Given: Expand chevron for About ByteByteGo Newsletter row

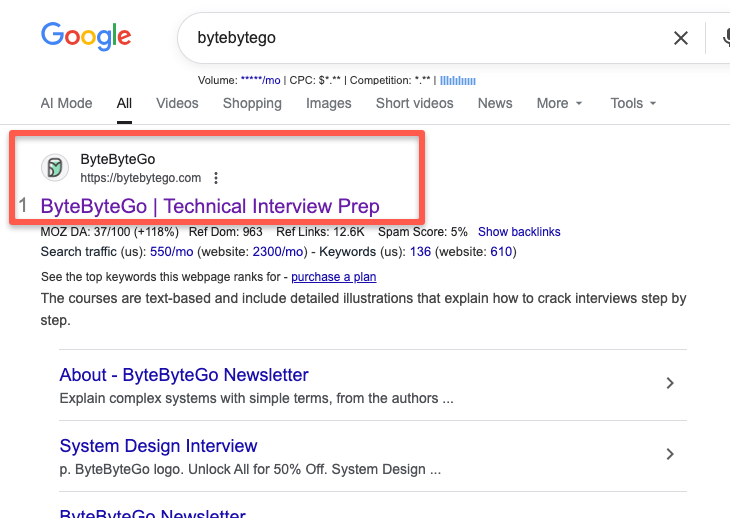Looking at the screenshot, I should click(670, 383).
